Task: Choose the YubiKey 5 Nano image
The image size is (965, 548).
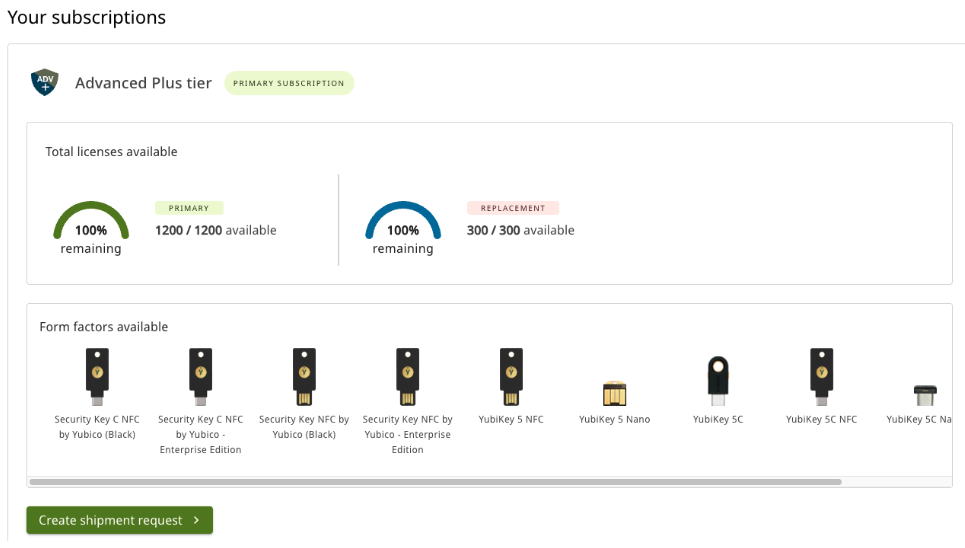Action: click(614, 393)
